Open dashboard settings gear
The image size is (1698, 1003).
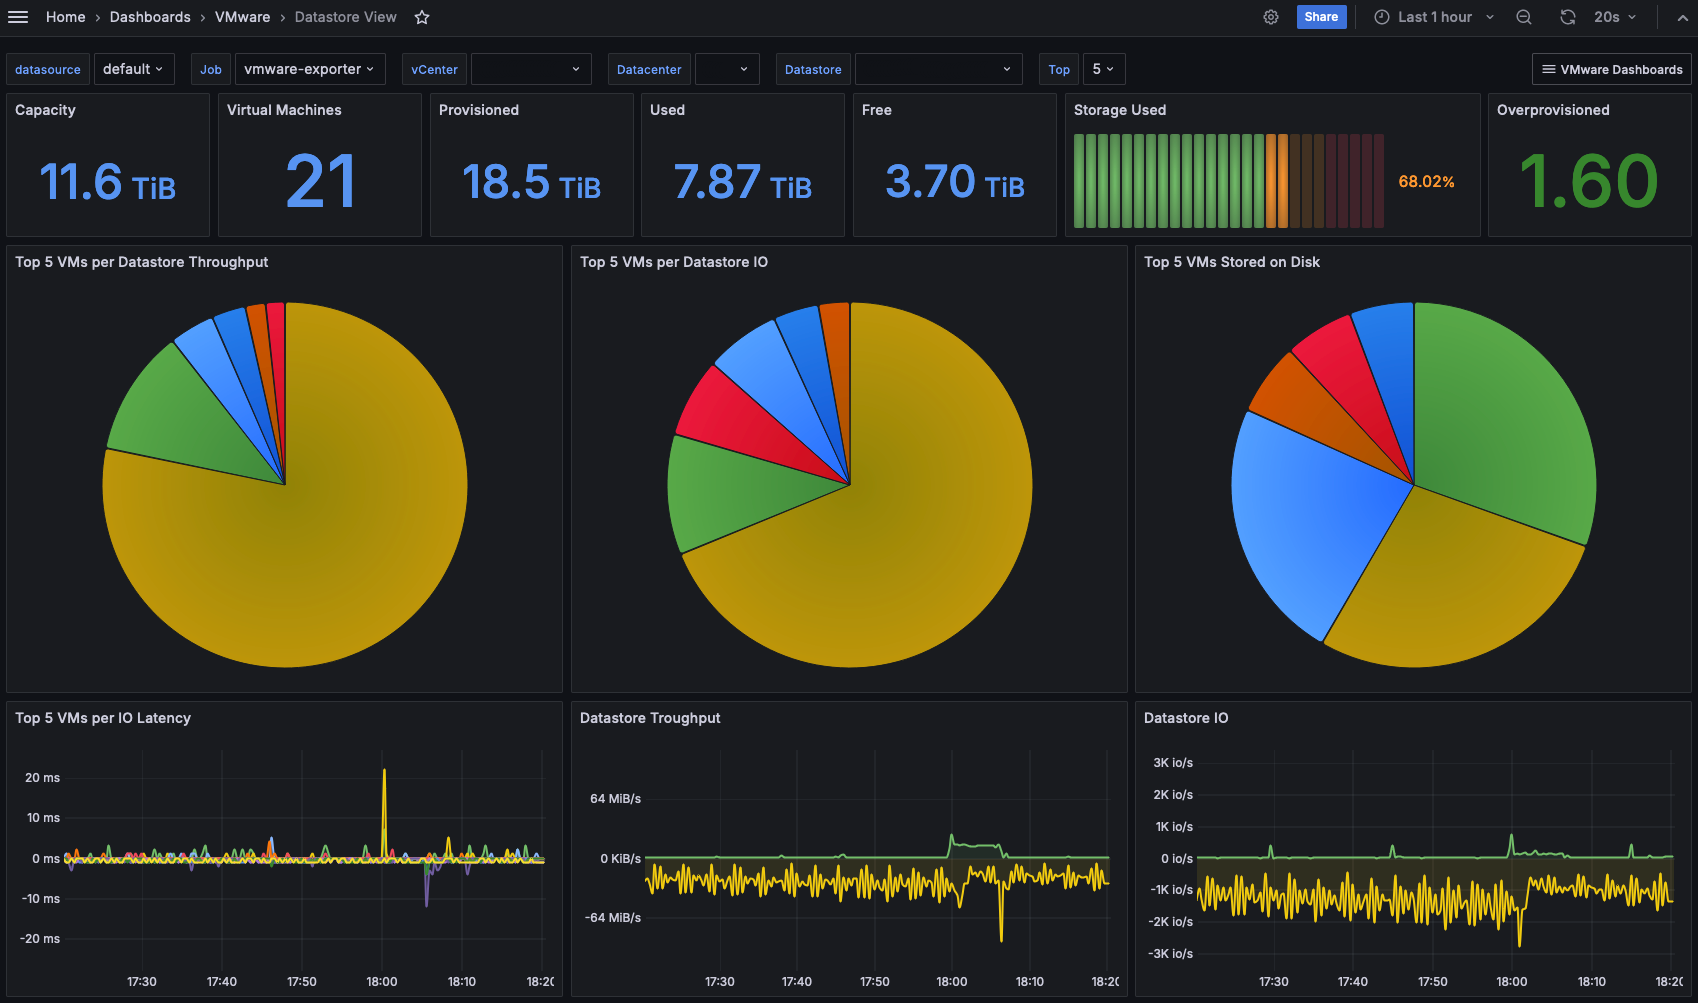[1271, 17]
